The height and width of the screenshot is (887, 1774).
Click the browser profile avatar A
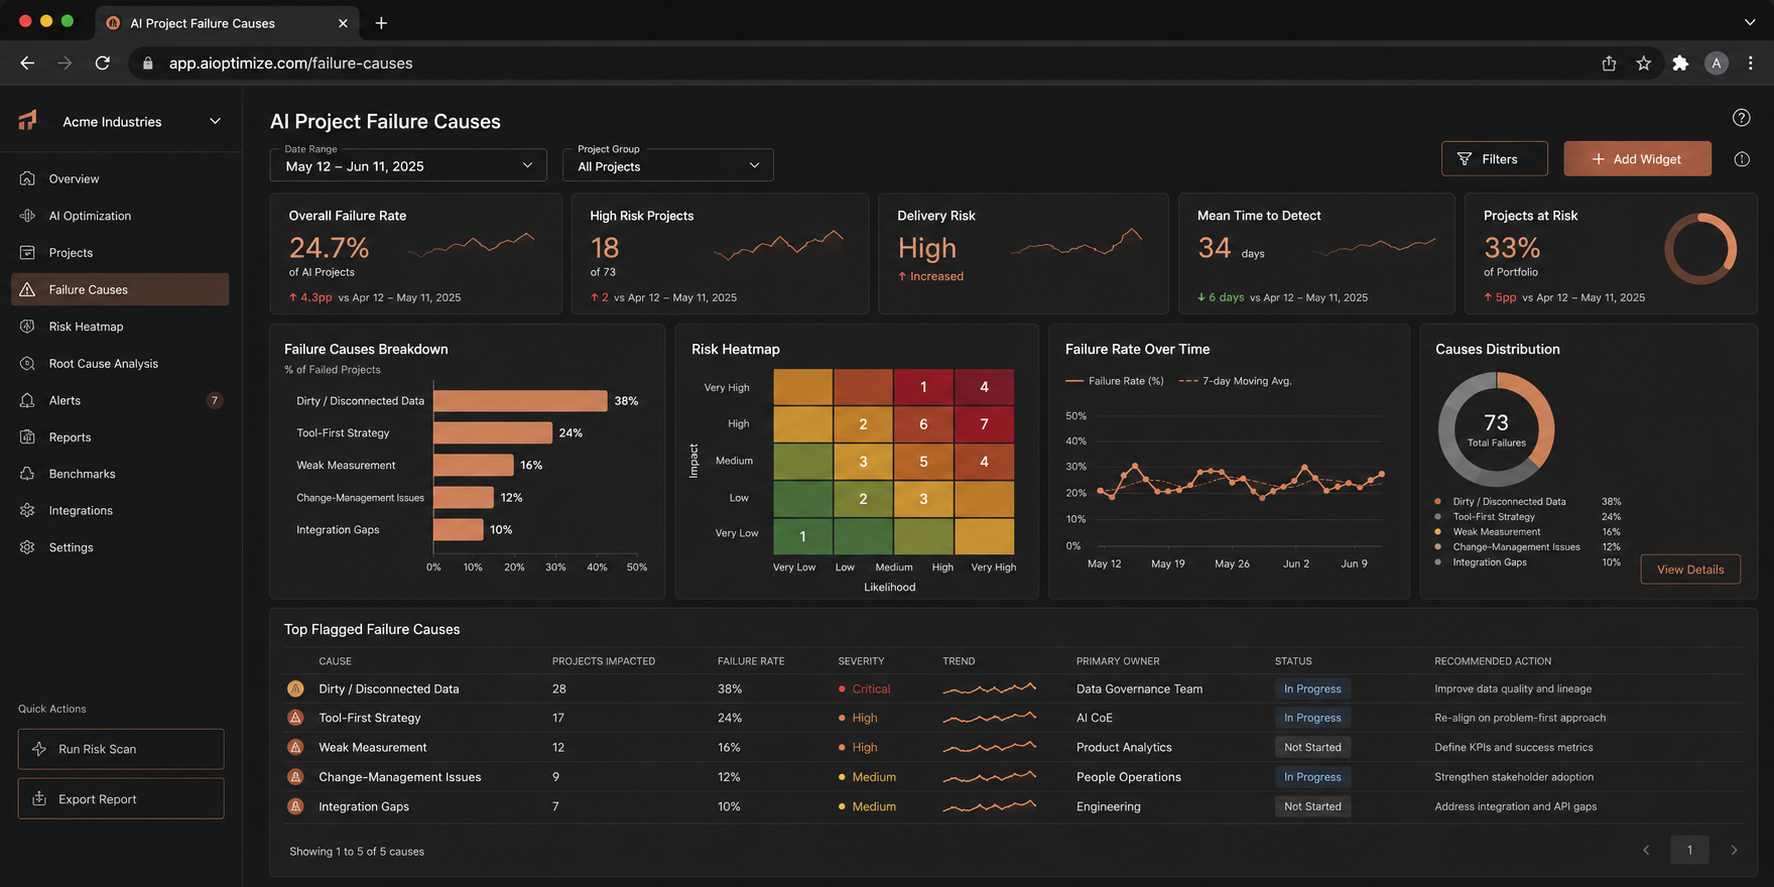coord(1716,63)
